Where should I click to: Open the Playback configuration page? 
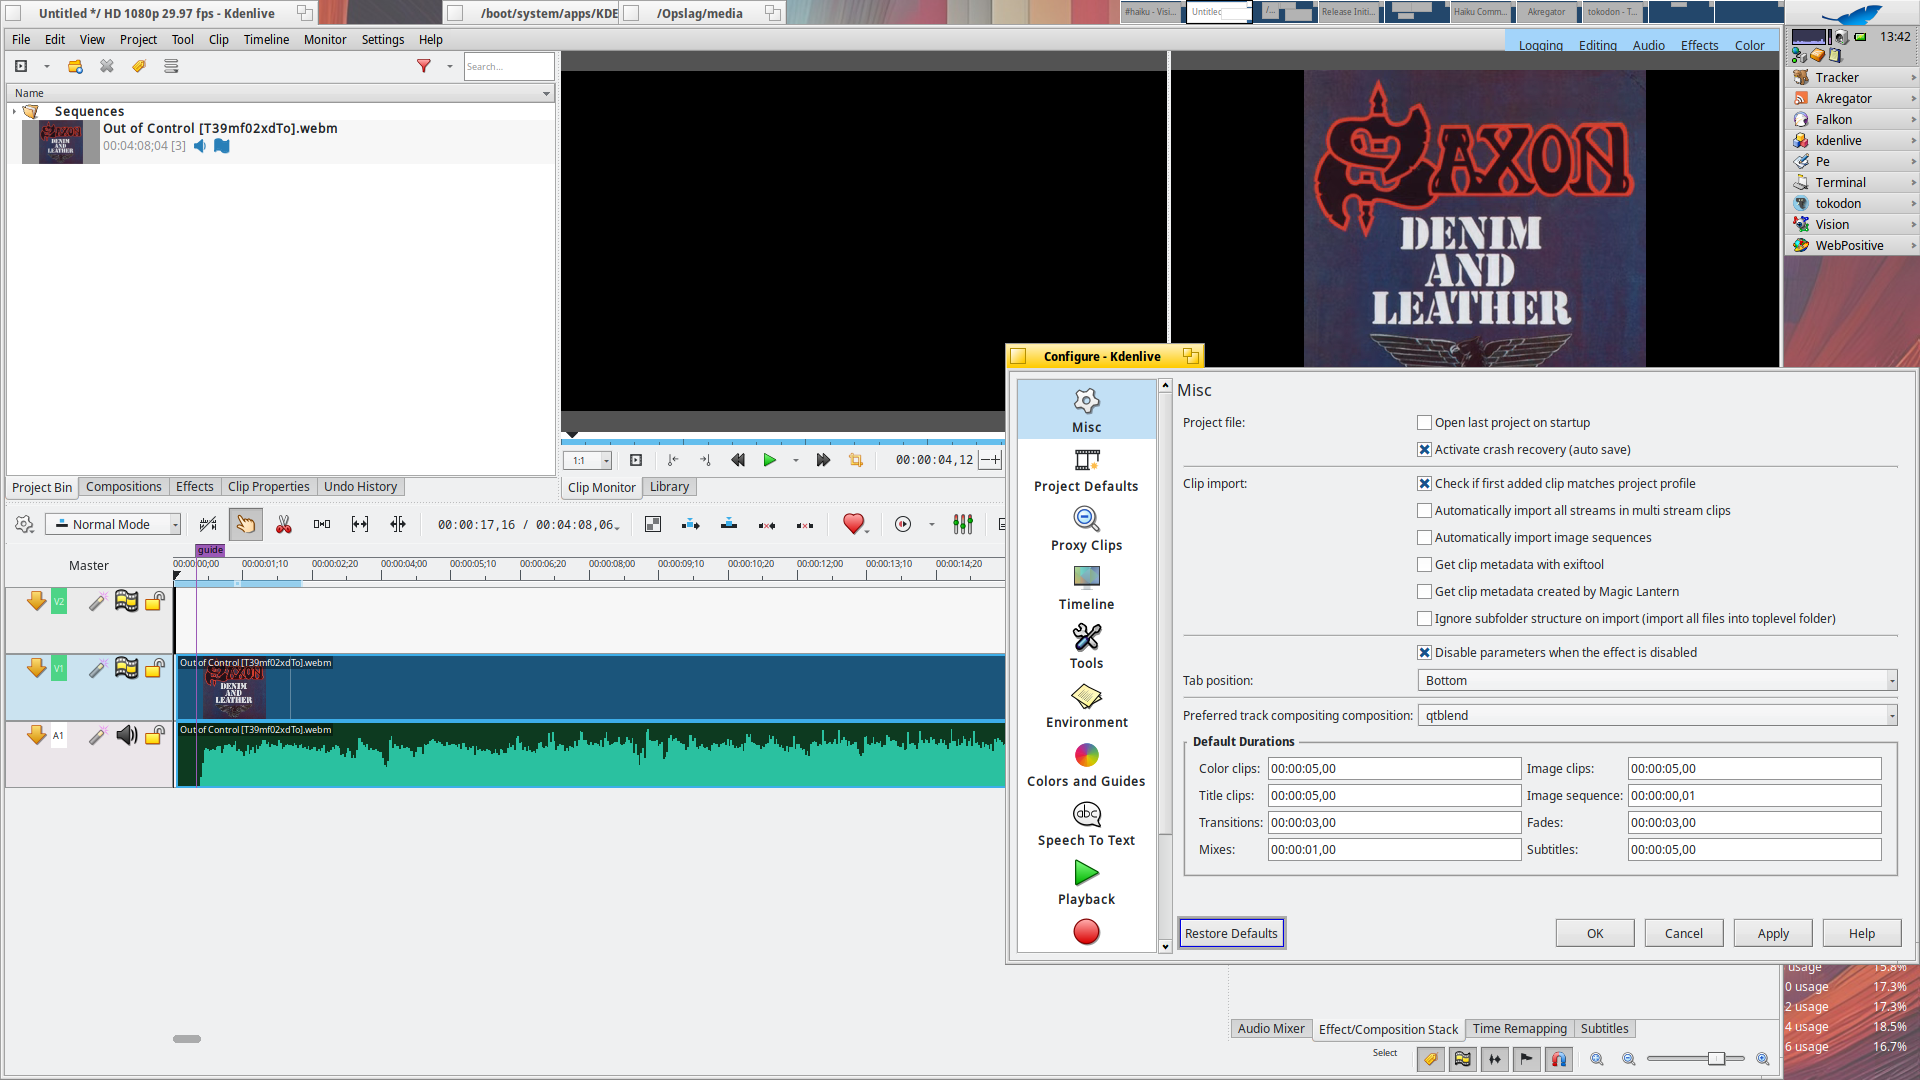click(x=1086, y=883)
